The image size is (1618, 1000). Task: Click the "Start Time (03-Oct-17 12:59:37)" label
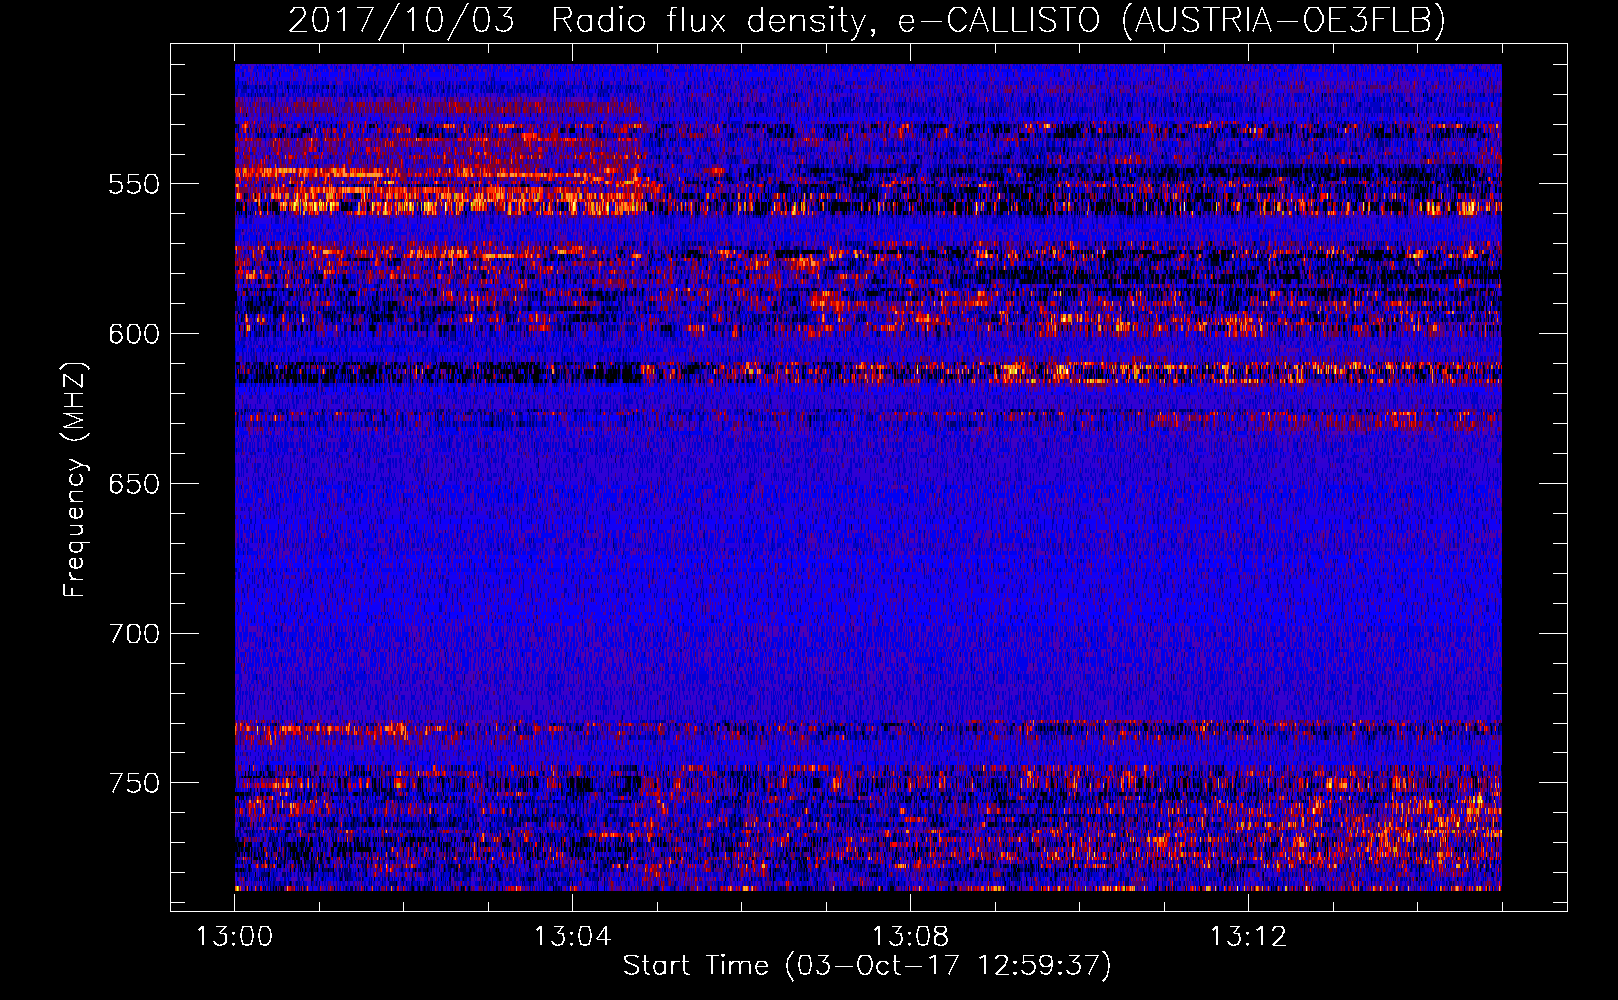pos(867,965)
